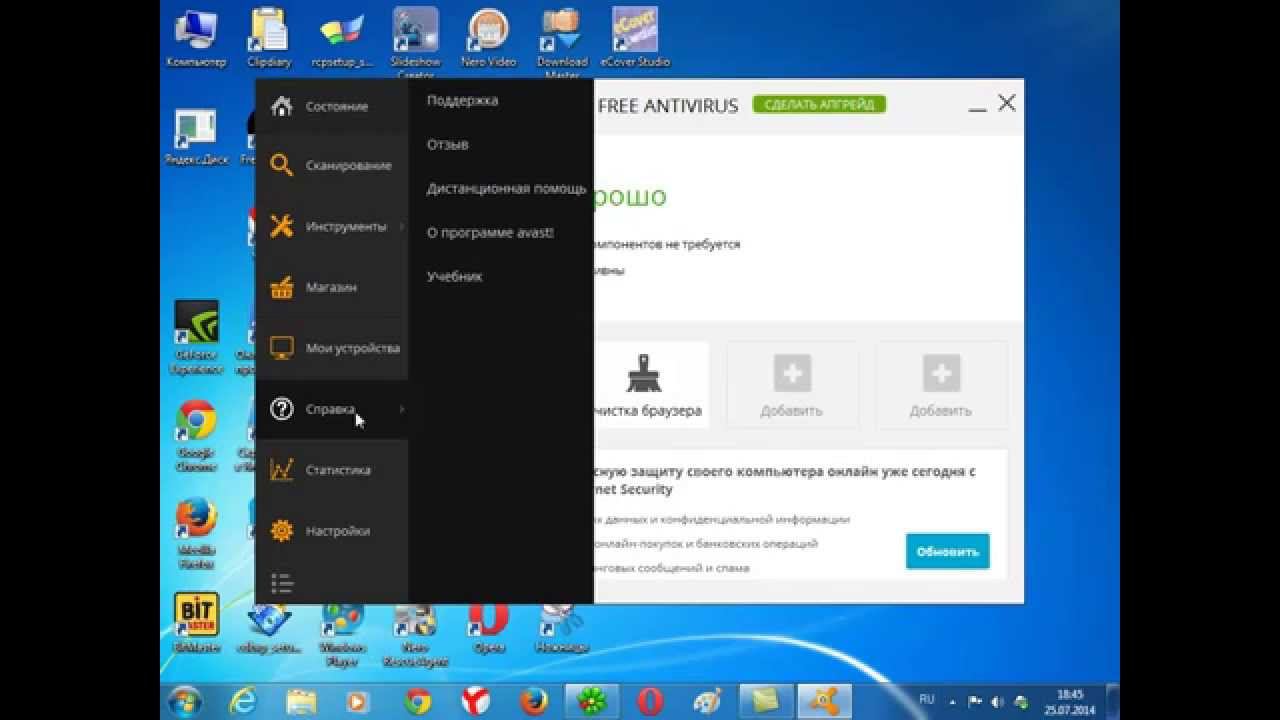This screenshot has width=1280, height=720.
Task: Click the list icon at bottom of avast sidebar
Action: tap(282, 584)
